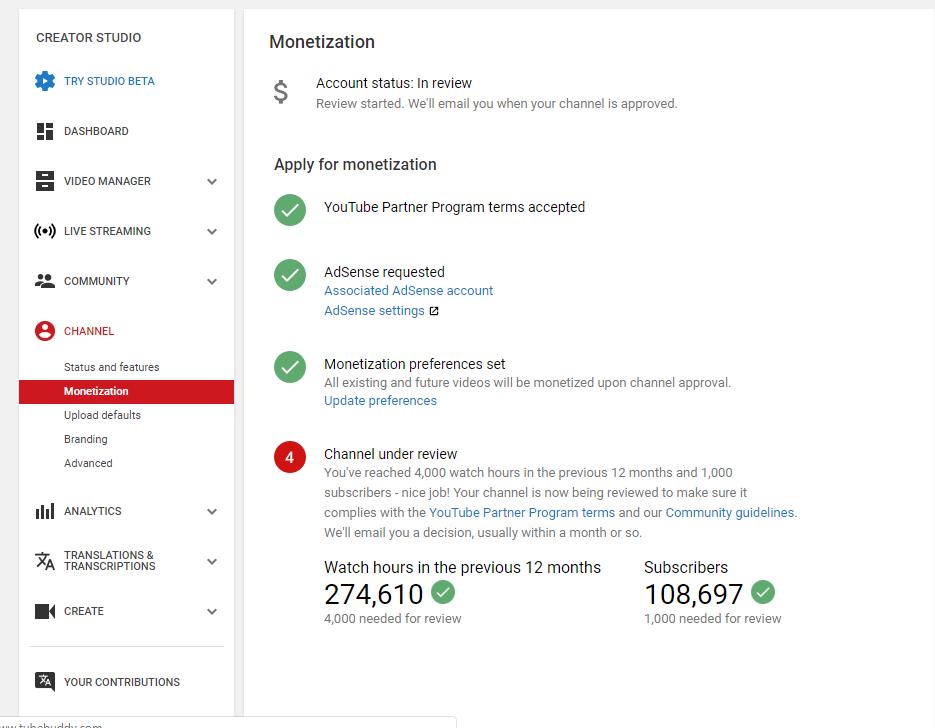The image size is (935, 728).
Task: Expand the Video Manager section chevron
Action: coord(212,181)
